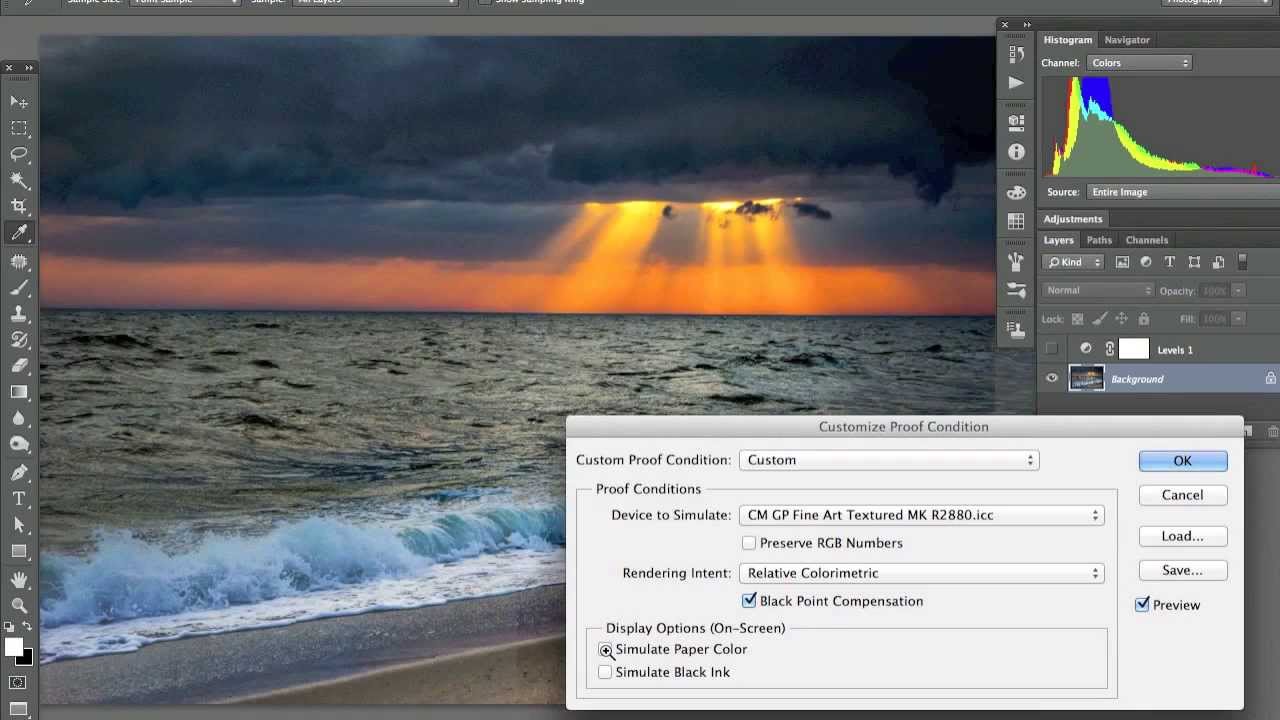Select the Brush tool
The image size is (1280, 720).
[19, 288]
